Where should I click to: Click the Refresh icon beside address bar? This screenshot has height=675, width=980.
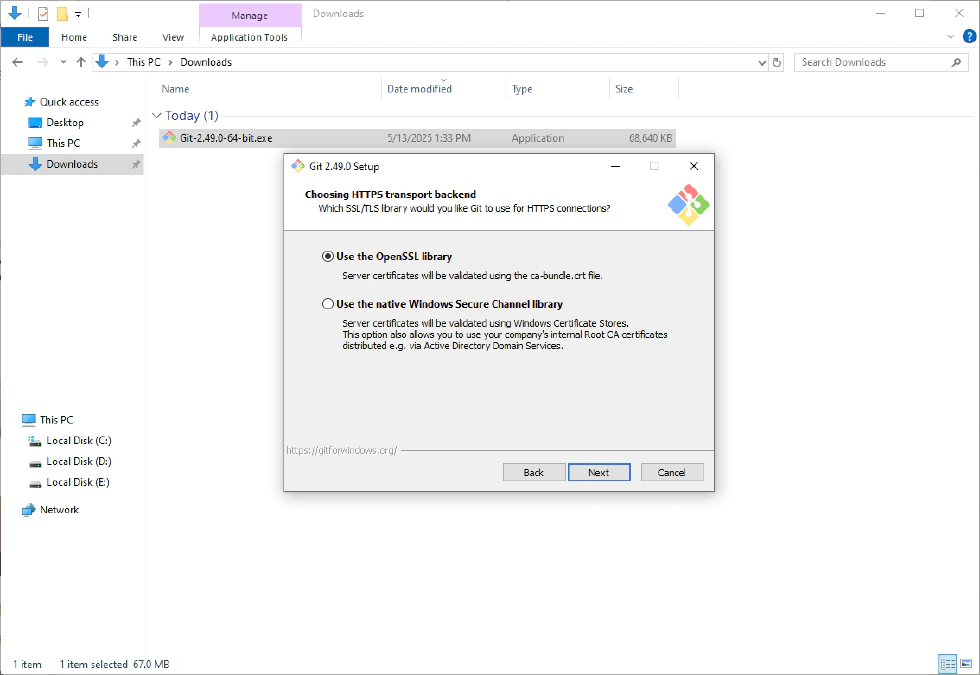pos(777,62)
